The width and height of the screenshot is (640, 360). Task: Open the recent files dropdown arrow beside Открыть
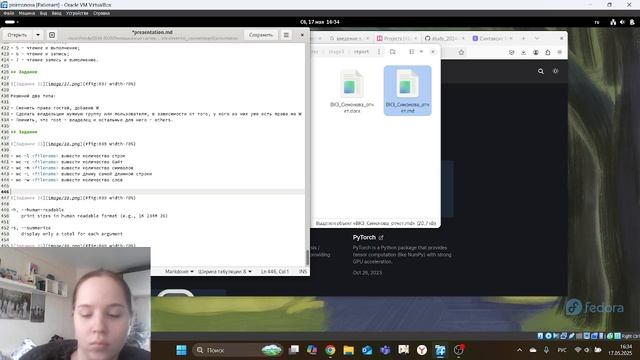38,35
